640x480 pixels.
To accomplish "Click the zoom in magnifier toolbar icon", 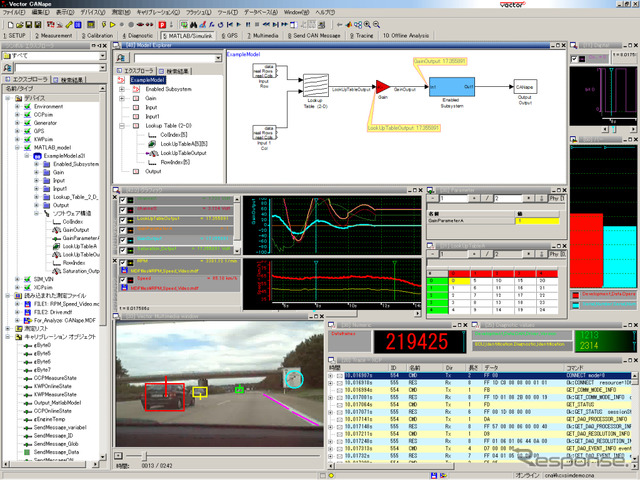I will coord(367,25).
